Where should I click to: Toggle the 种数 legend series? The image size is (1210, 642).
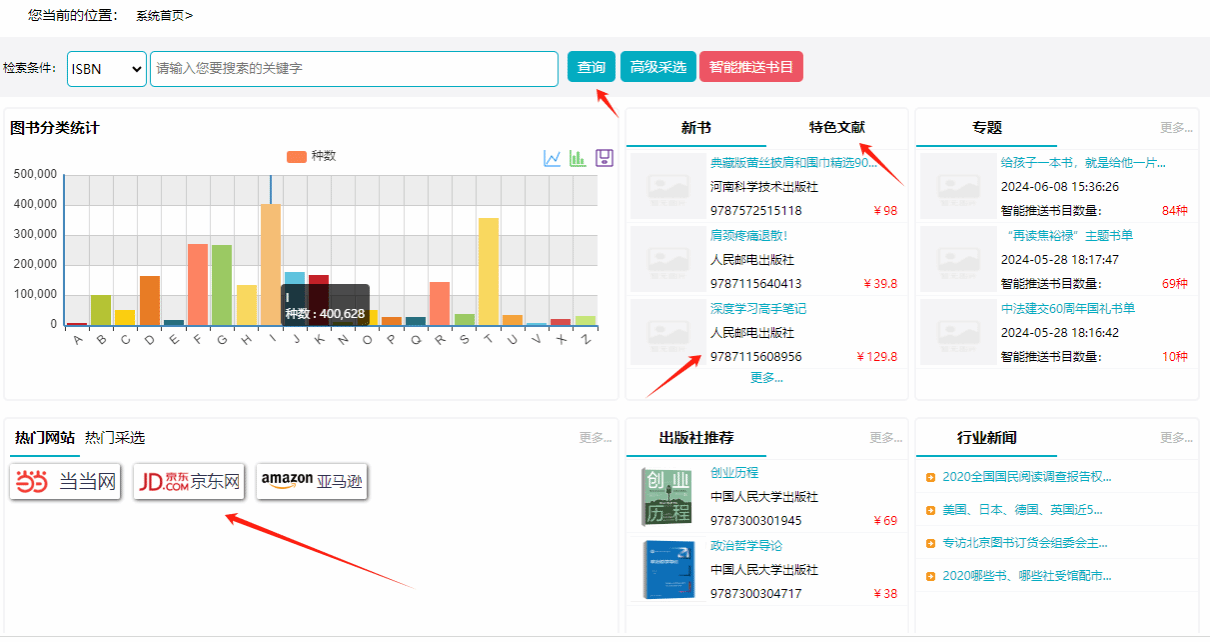[311, 156]
